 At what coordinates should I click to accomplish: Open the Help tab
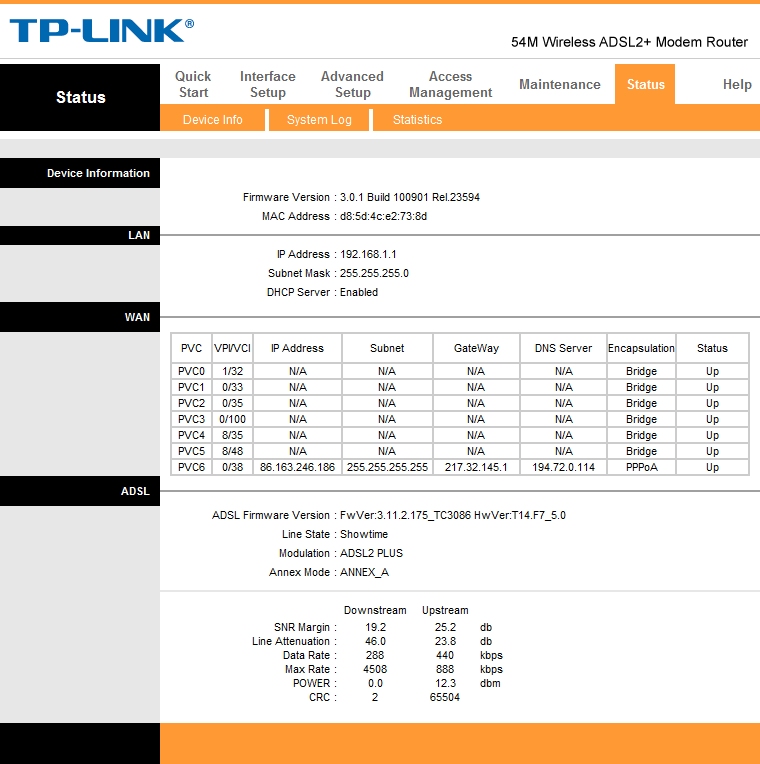[x=737, y=84]
